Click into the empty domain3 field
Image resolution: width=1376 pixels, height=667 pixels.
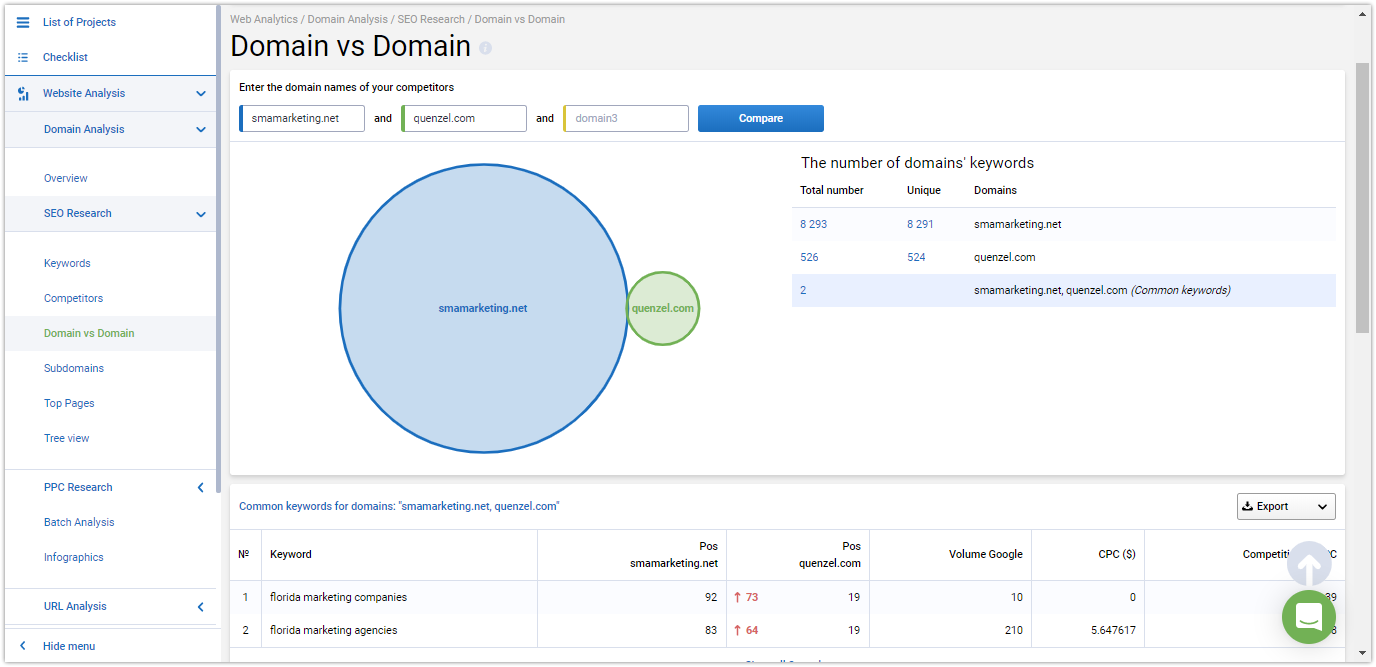(626, 118)
